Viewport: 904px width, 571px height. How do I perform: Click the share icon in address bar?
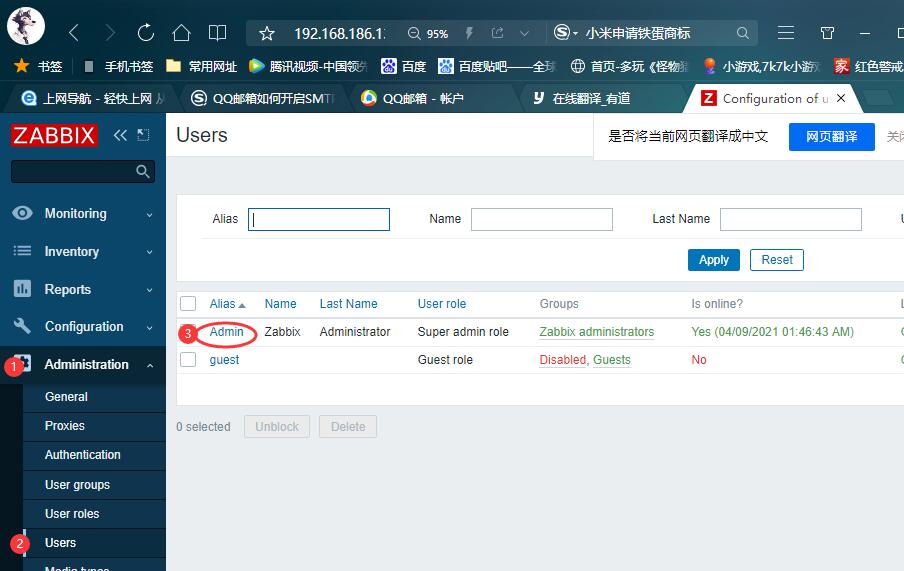point(497,33)
